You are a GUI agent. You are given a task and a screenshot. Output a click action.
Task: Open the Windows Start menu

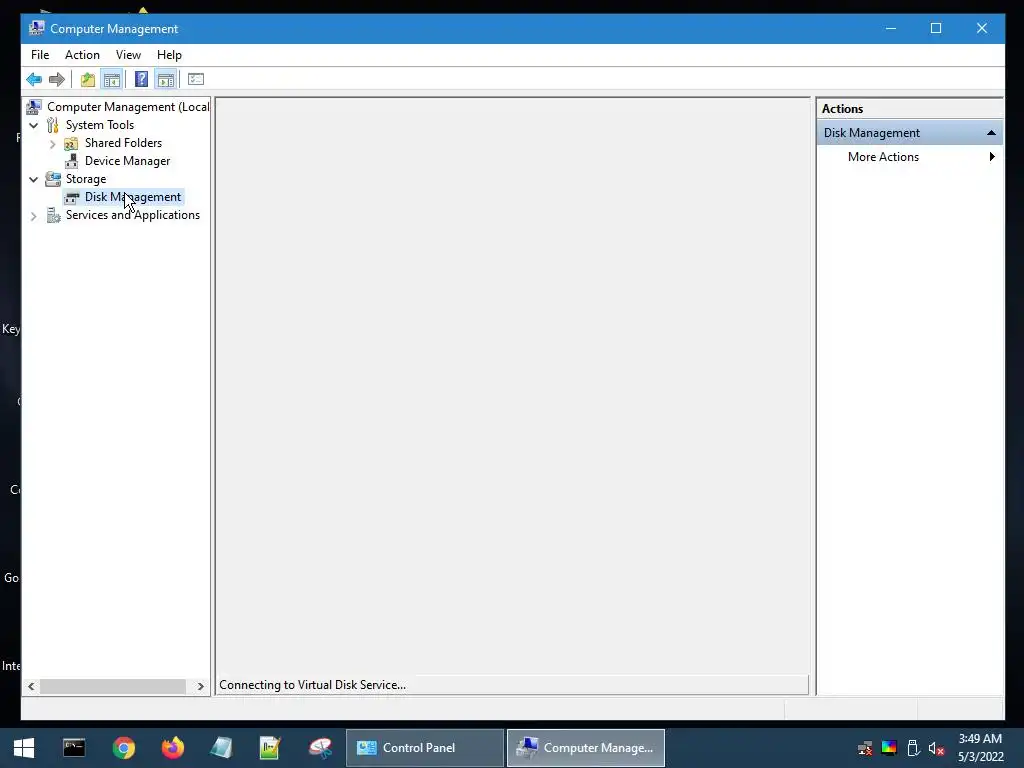[x=24, y=748]
